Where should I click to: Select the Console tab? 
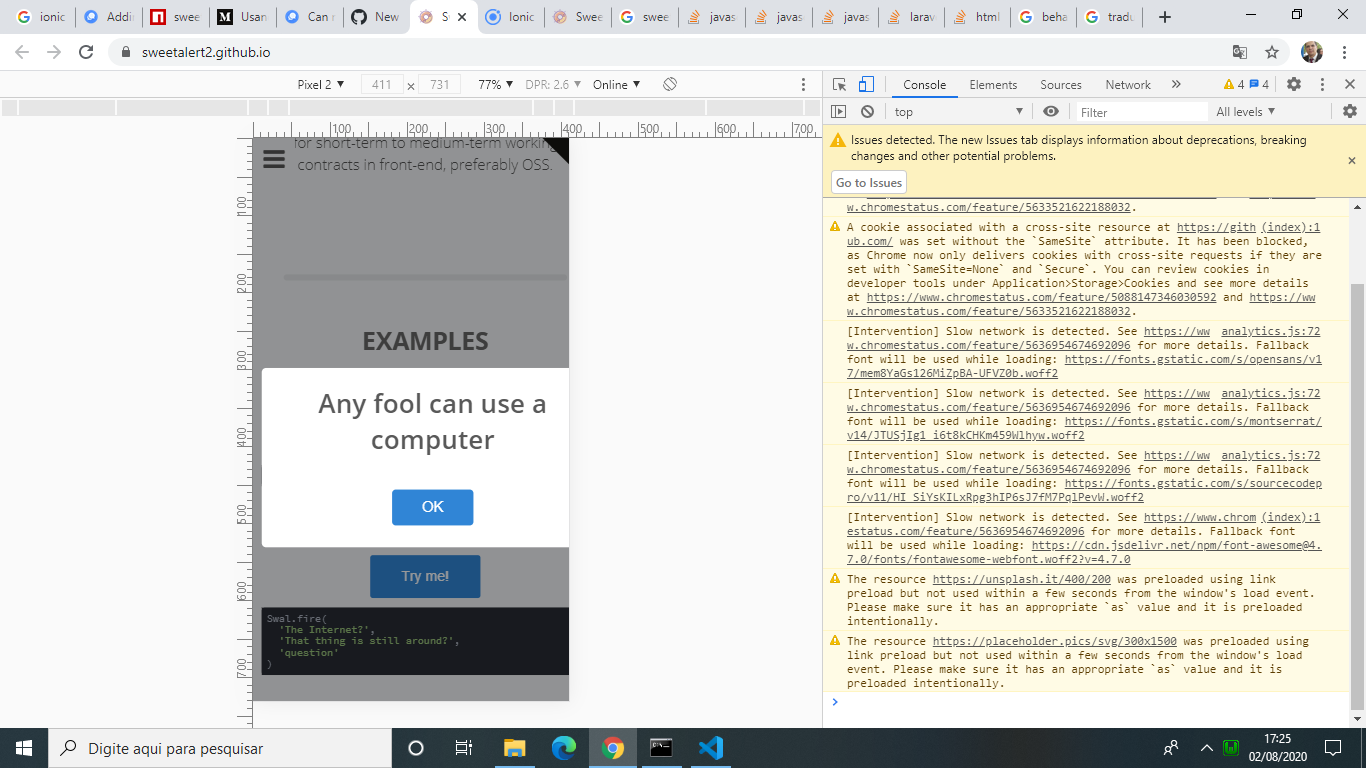[924, 85]
